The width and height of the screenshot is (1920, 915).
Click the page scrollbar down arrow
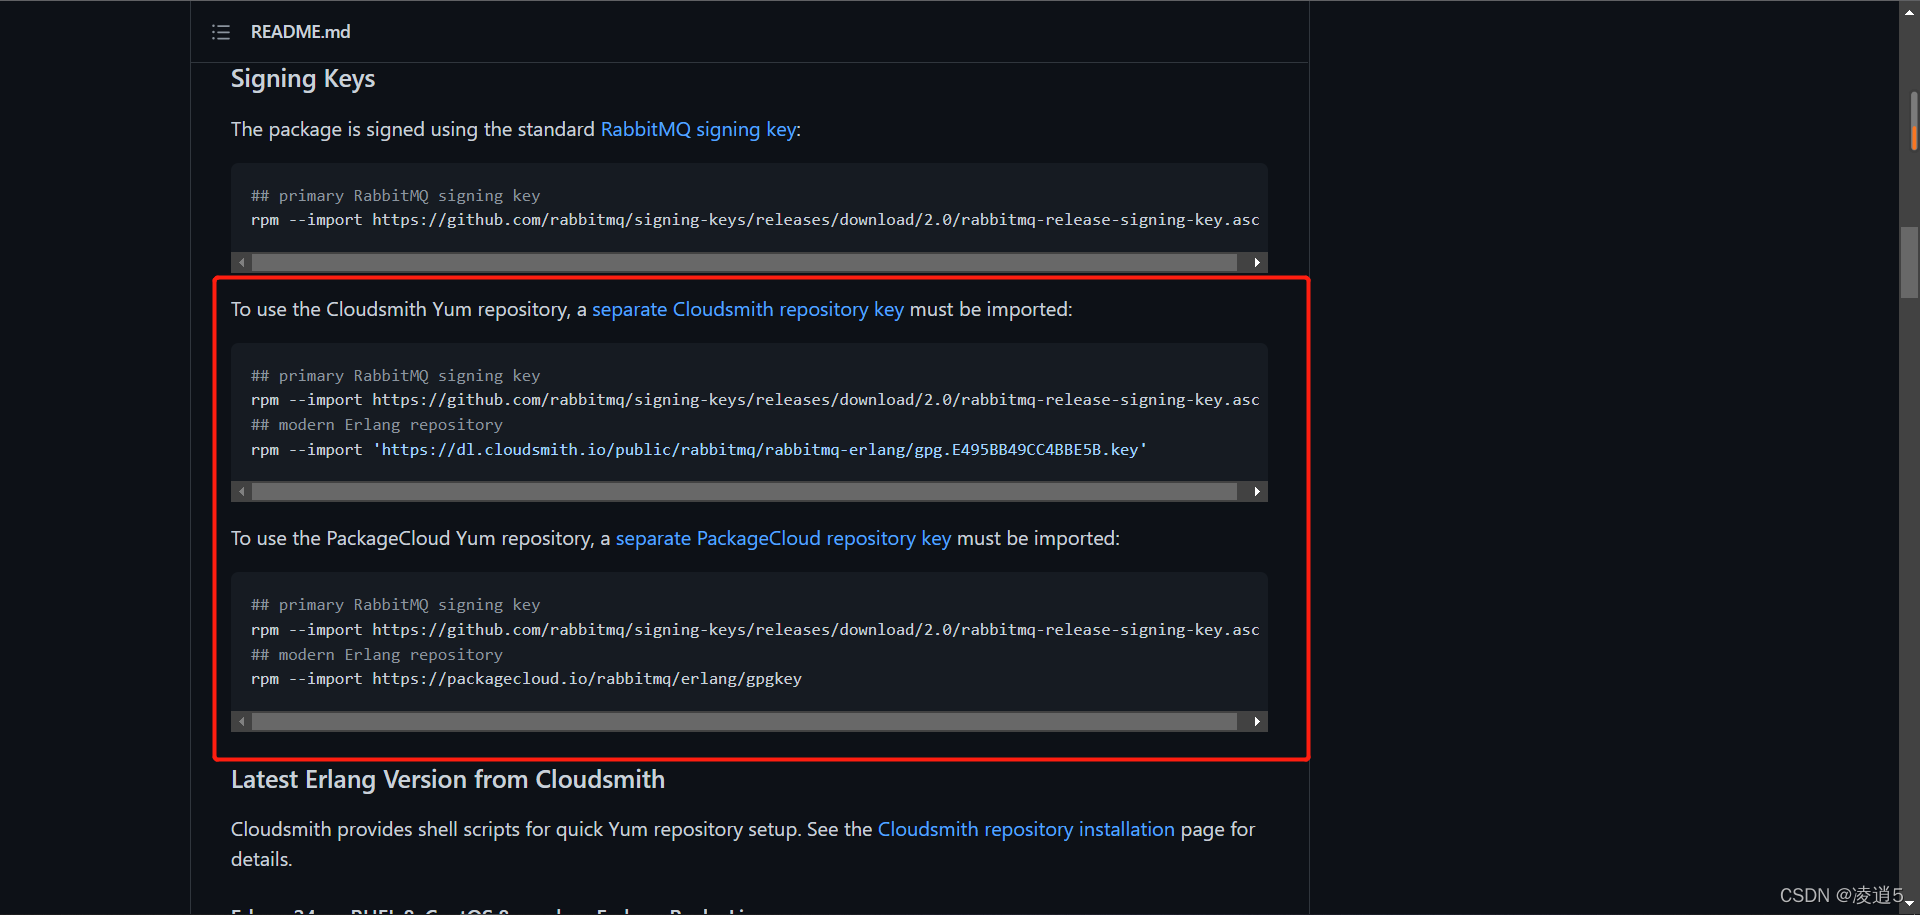pyautogui.click(x=1909, y=904)
